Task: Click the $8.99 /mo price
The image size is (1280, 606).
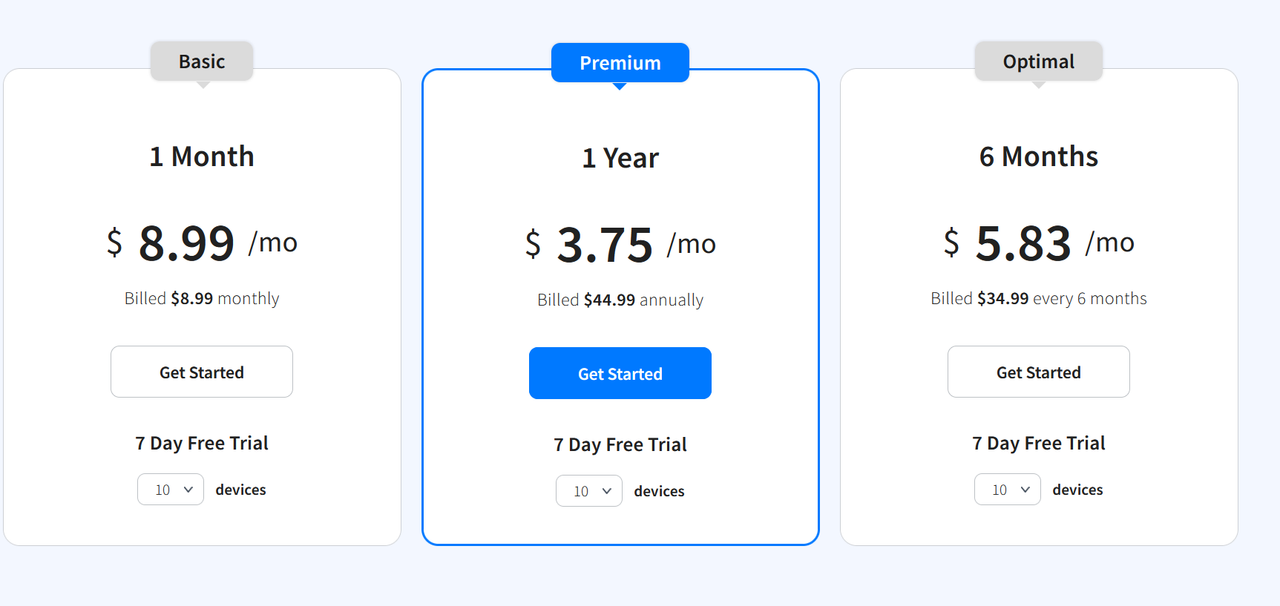Action: click(202, 242)
